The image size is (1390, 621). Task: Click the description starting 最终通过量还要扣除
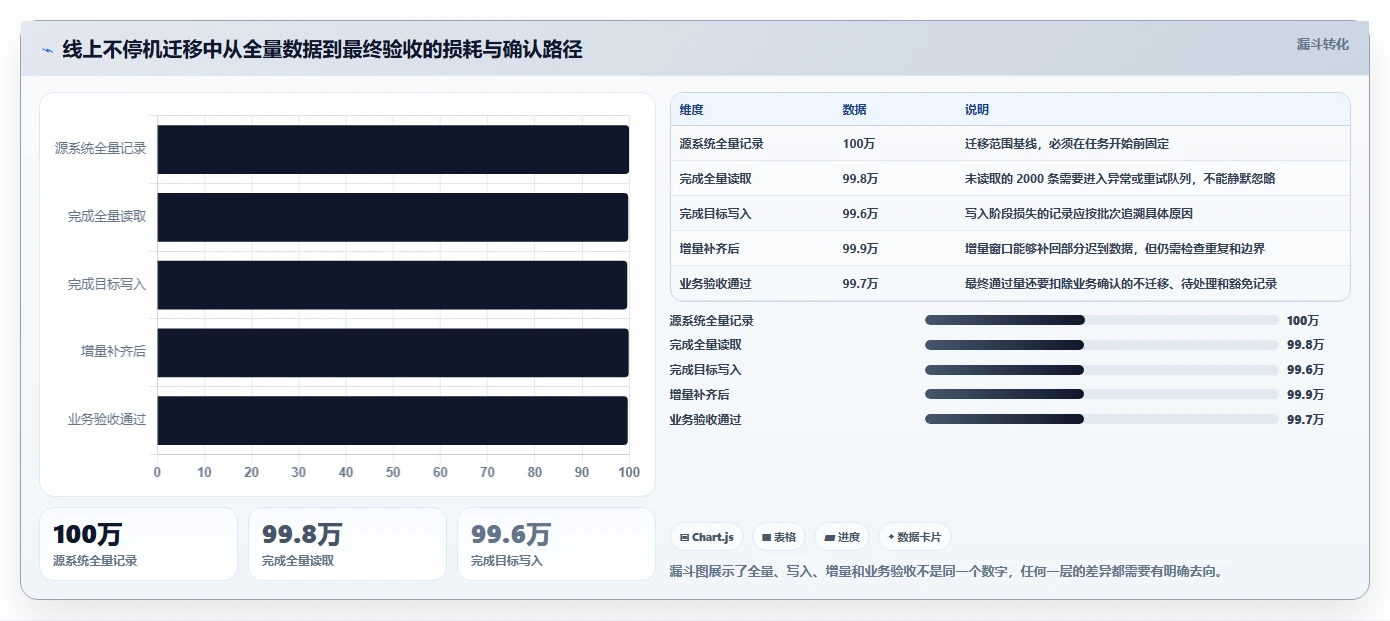[1120, 284]
